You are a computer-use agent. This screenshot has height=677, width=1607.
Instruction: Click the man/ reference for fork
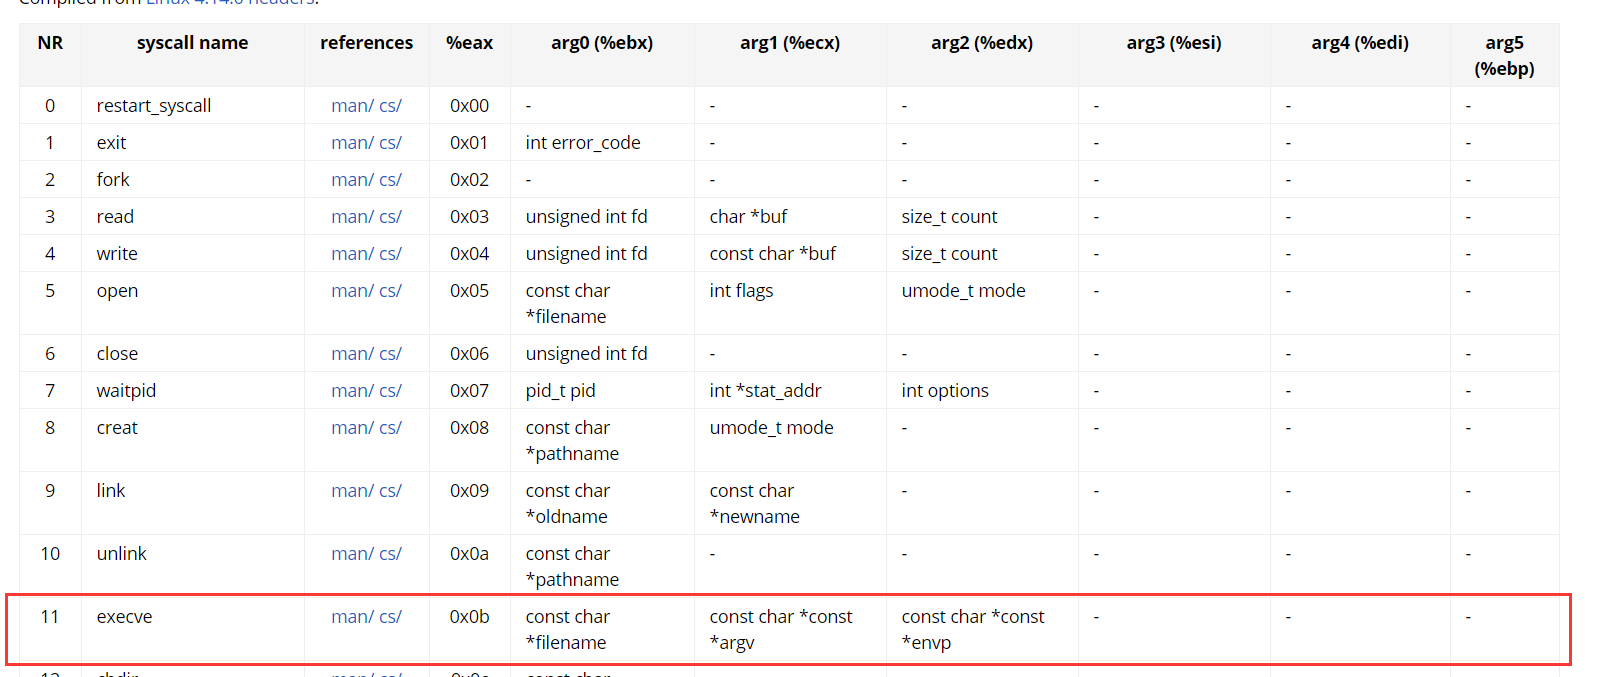click(352, 180)
